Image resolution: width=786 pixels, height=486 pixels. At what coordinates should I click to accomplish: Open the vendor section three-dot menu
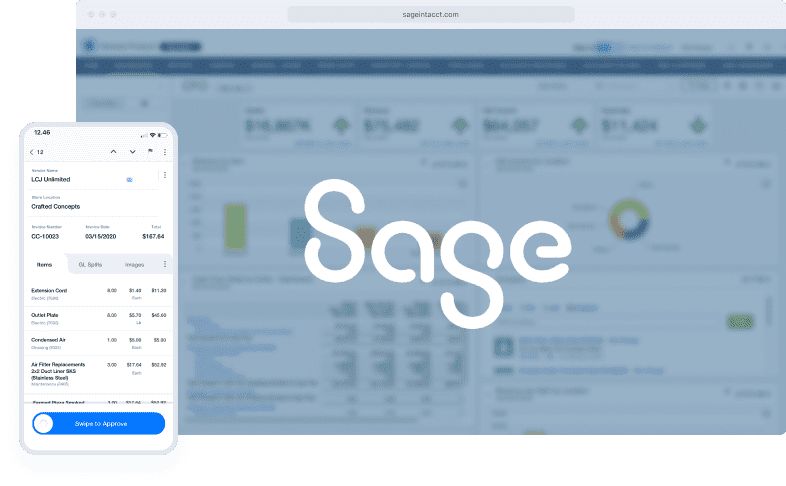tap(164, 175)
